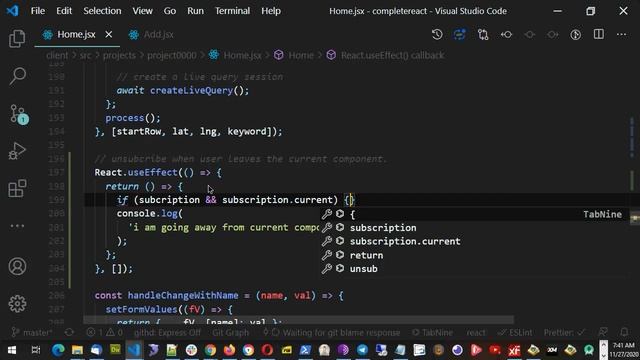Switch to the Add.jsx tab
This screenshot has height=360, width=640.
click(x=151, y=35)
